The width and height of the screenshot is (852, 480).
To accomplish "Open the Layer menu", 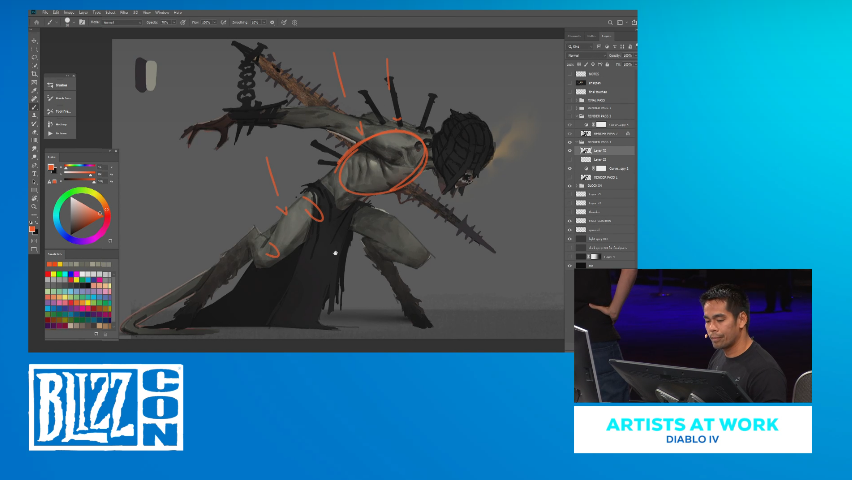I will click(83, 12).
